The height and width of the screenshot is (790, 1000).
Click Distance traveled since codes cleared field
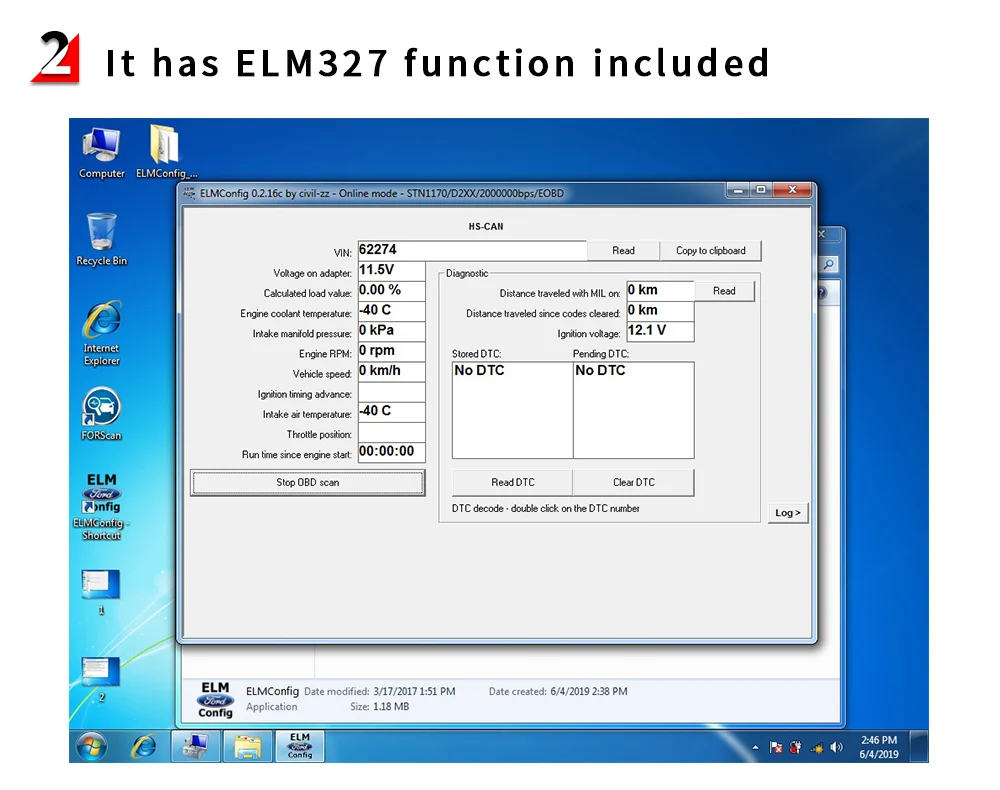660,311
